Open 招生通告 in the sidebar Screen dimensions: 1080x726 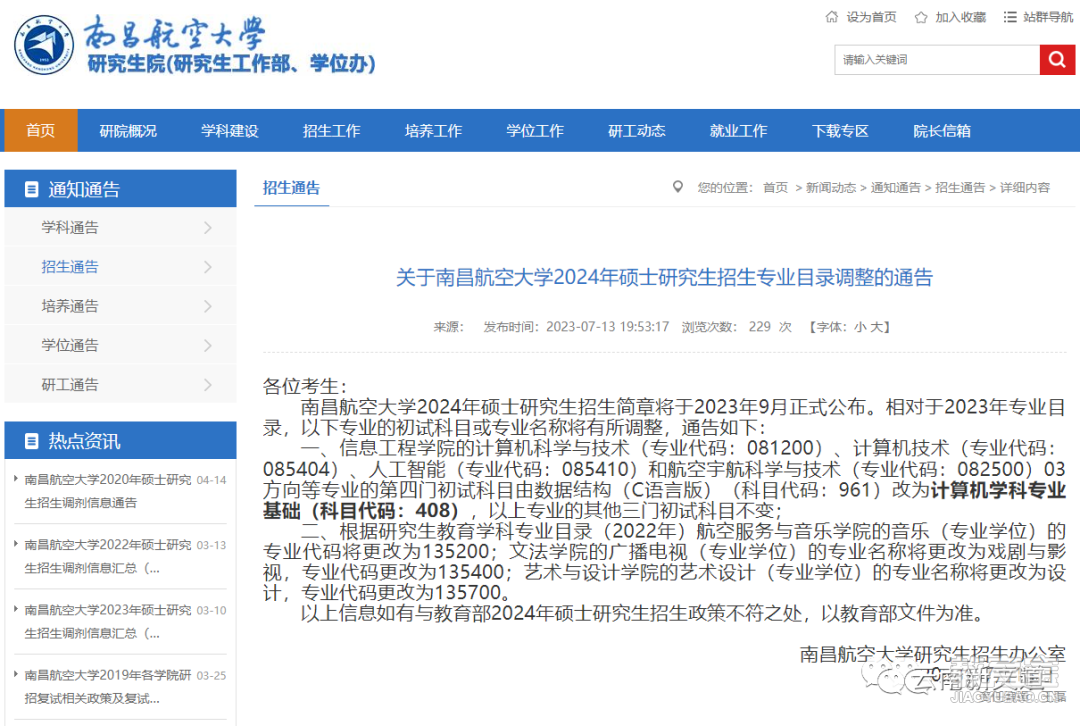[70, 267]
